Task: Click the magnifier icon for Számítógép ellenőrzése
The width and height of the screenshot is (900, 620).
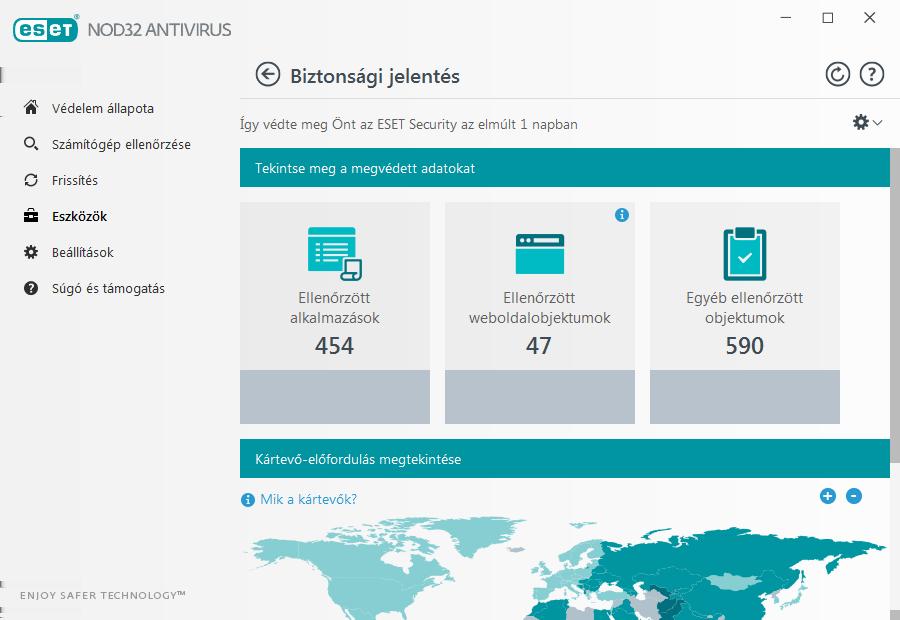Action: point(31,144)
